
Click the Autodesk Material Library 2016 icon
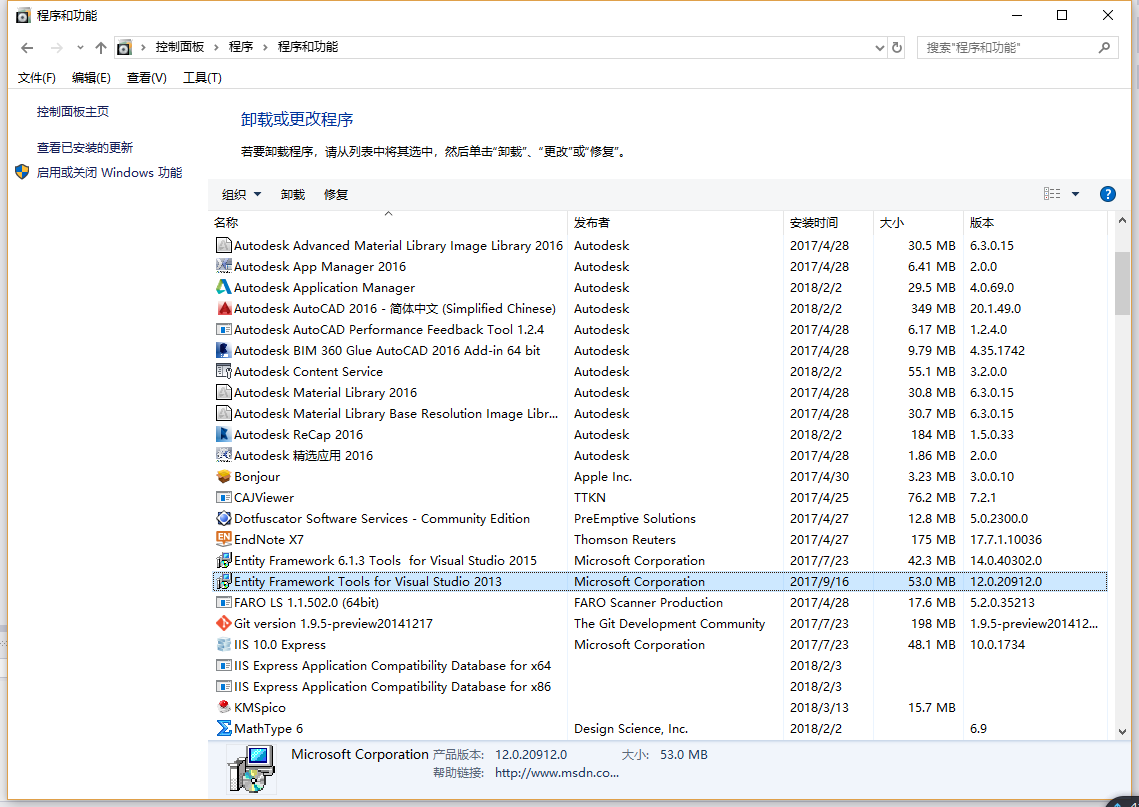coord(224,392)
